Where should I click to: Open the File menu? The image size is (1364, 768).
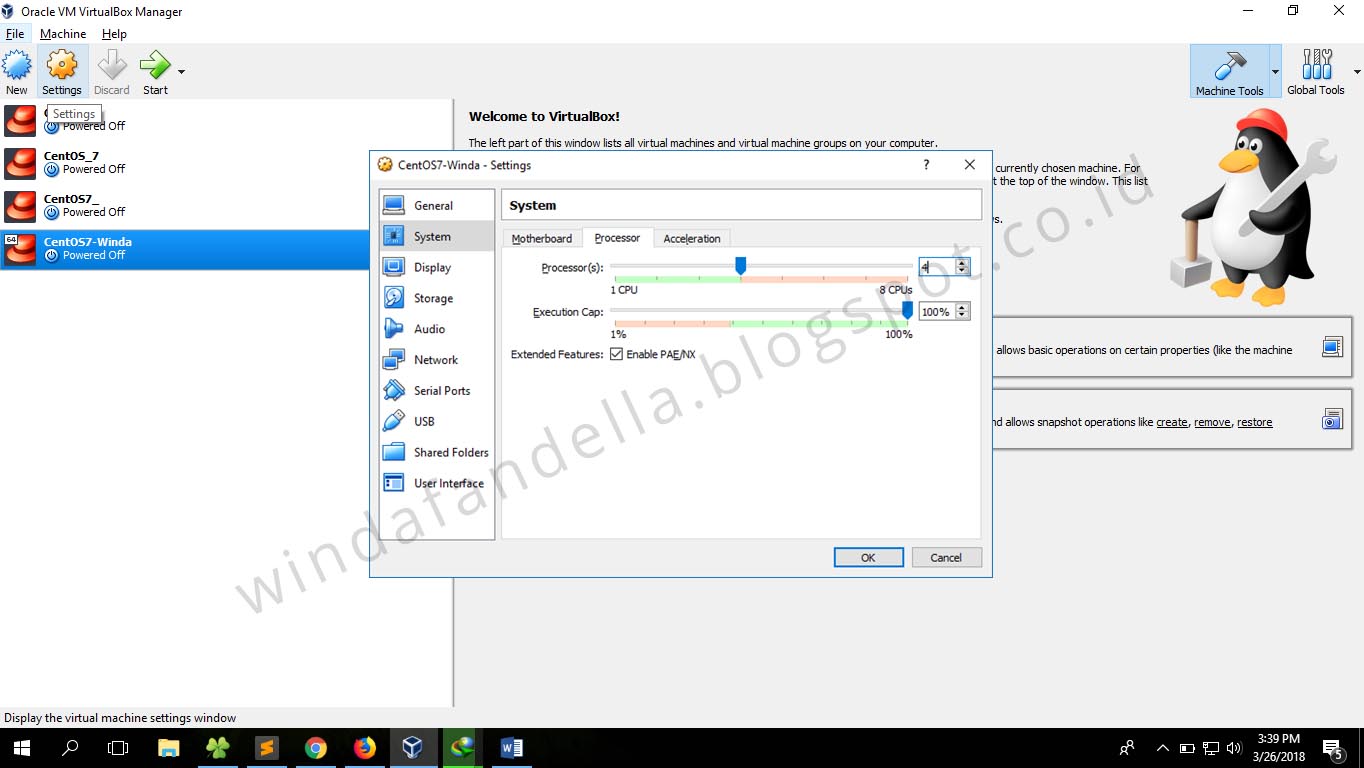tap(15, 34)
